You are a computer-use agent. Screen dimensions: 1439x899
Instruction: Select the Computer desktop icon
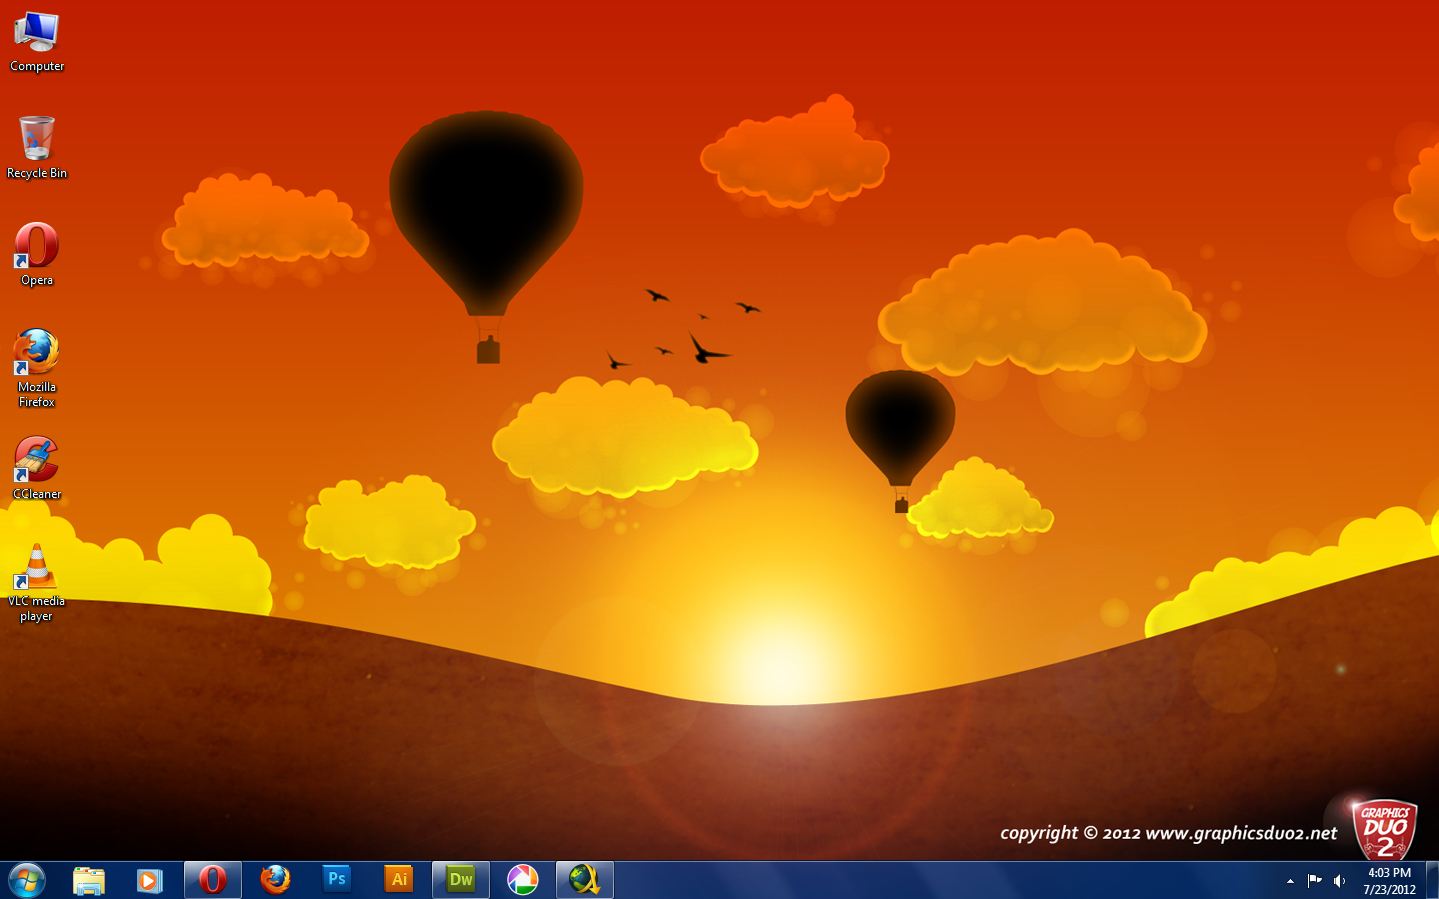click(37, 42)
